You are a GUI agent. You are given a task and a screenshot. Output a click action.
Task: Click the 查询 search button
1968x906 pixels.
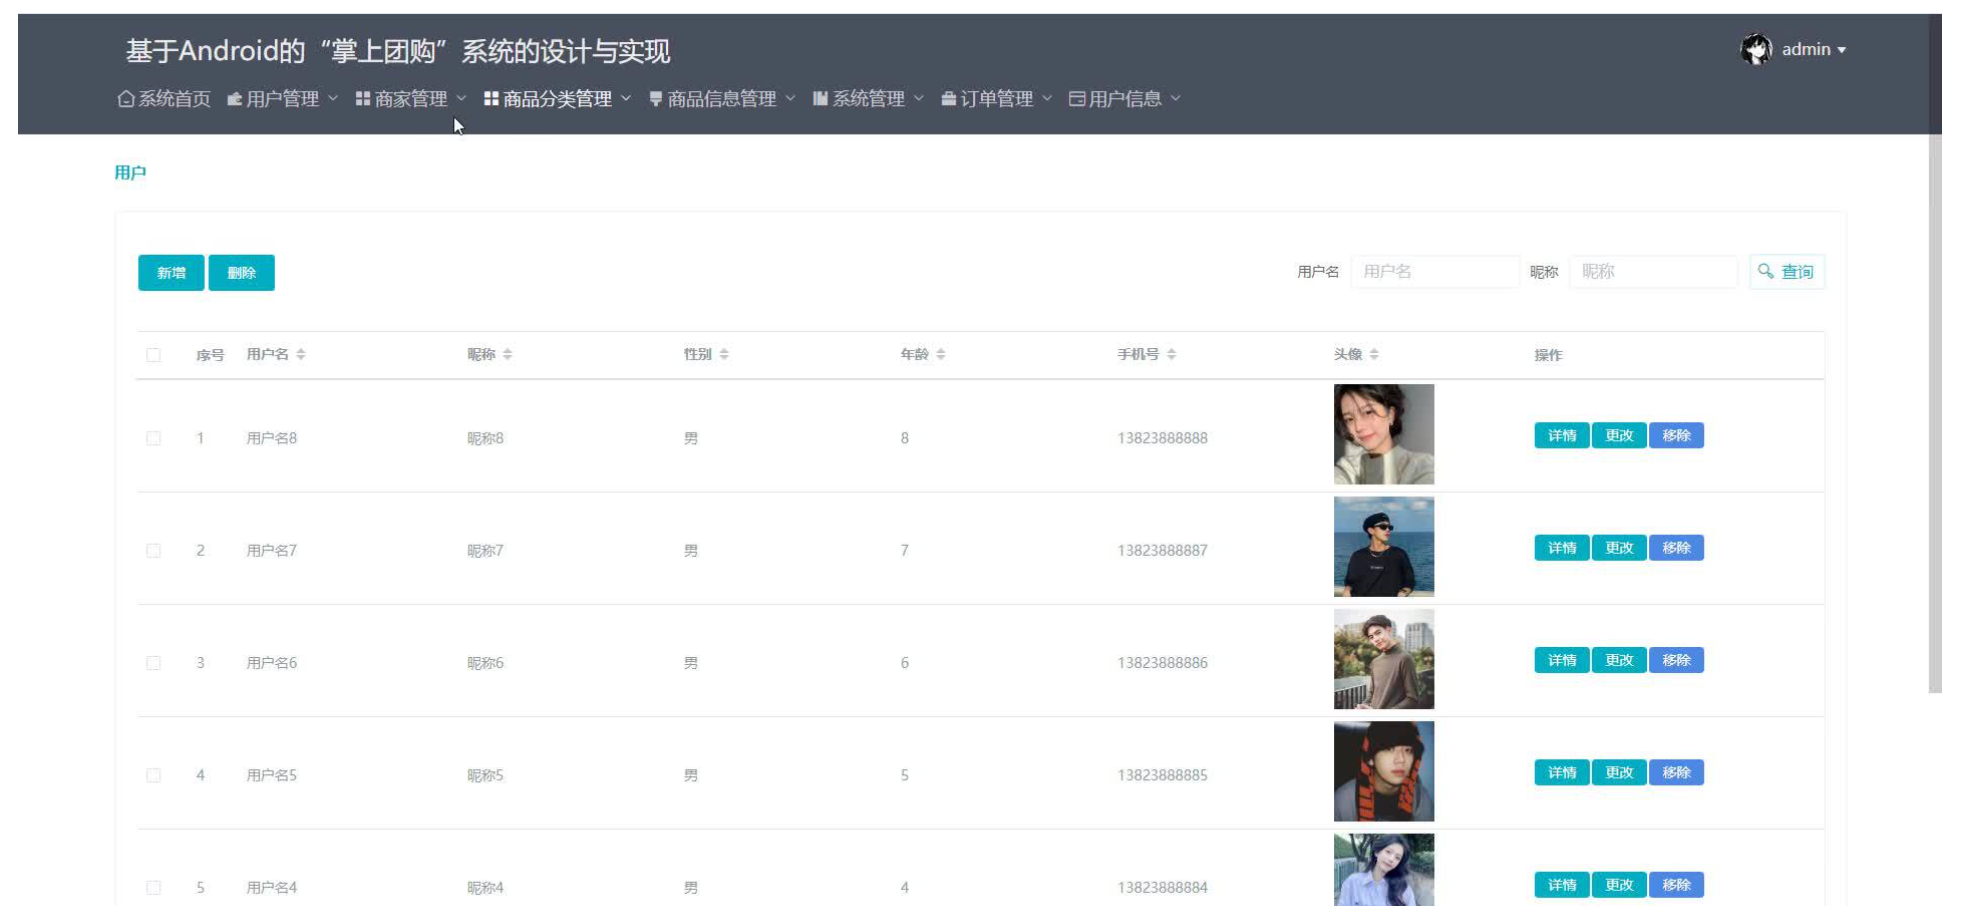(x=1787, y=272)
